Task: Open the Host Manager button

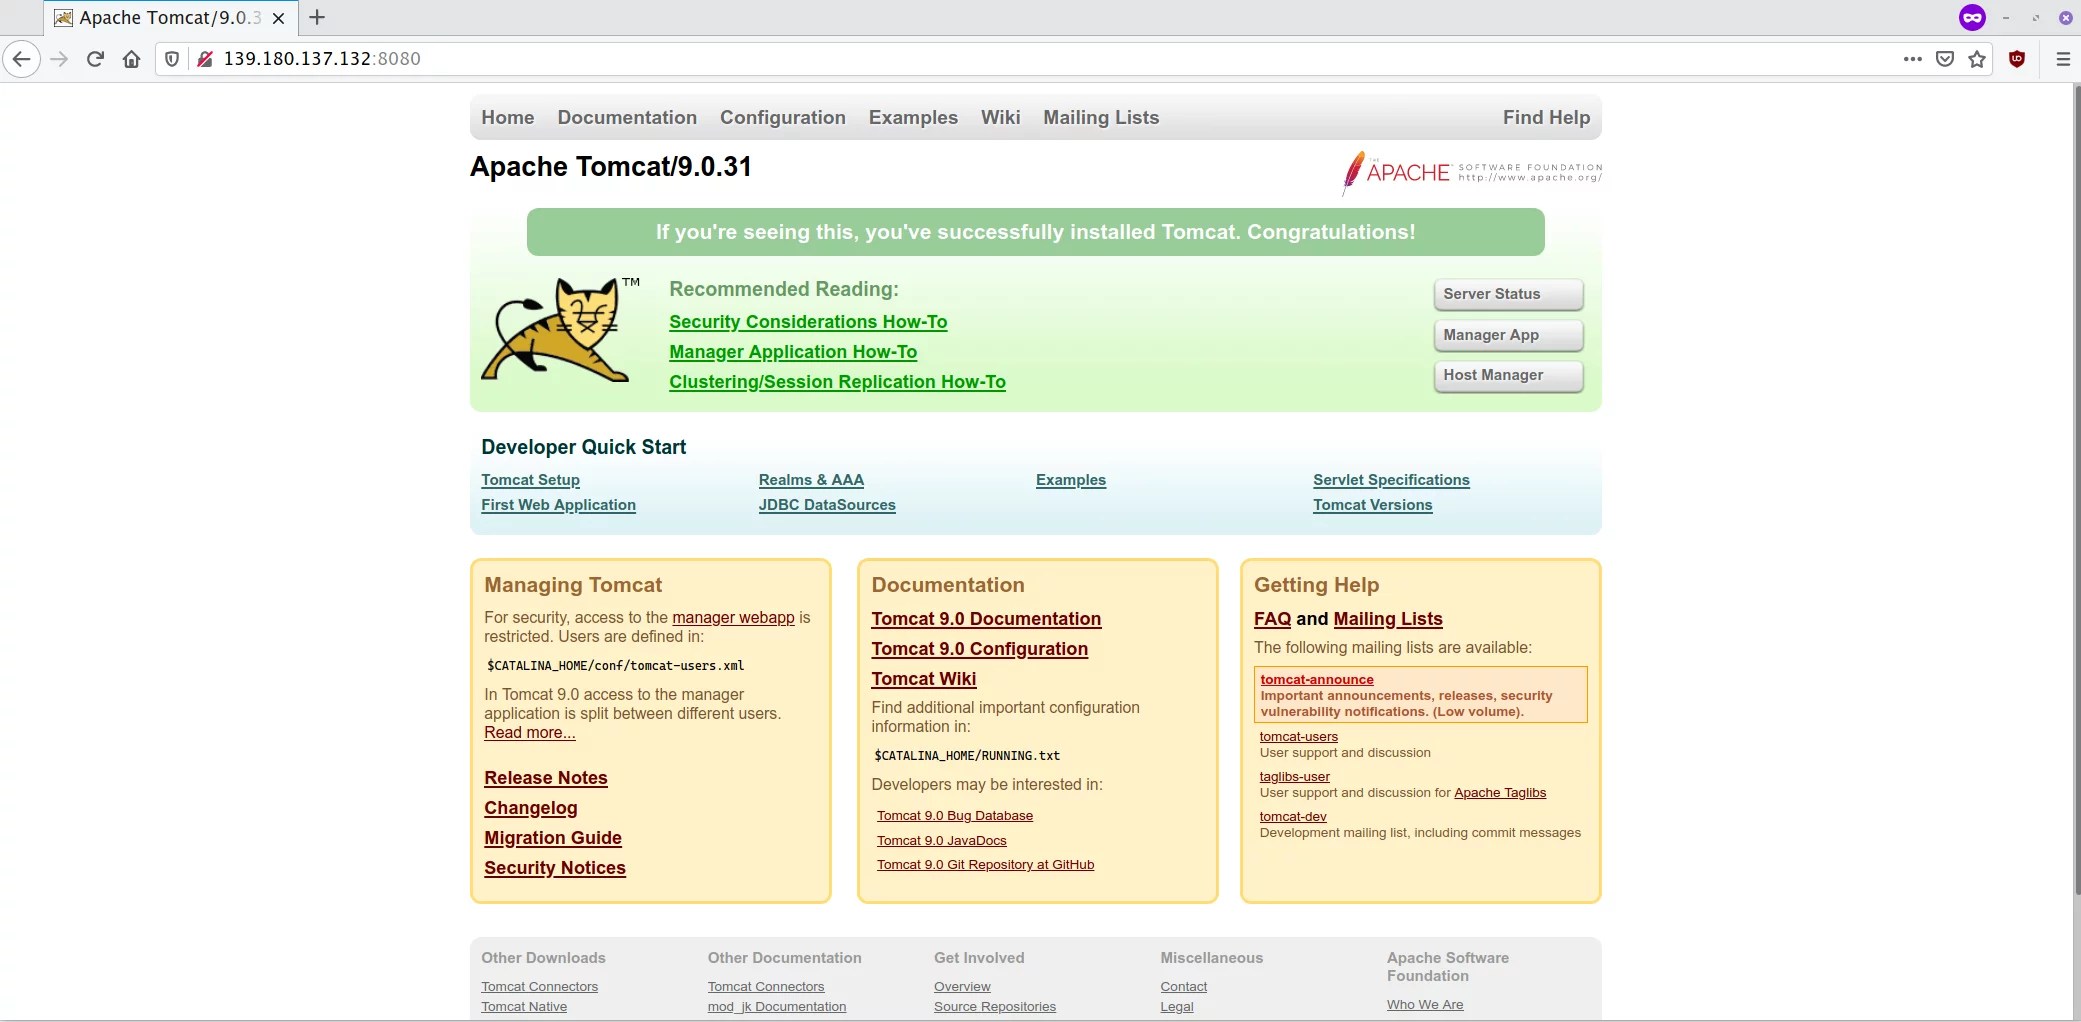Action: click(1508, 375)
